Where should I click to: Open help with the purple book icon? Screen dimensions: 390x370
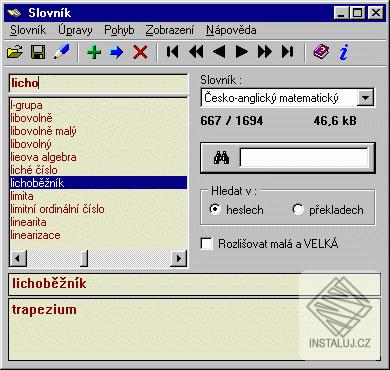[x=321, y=52]
